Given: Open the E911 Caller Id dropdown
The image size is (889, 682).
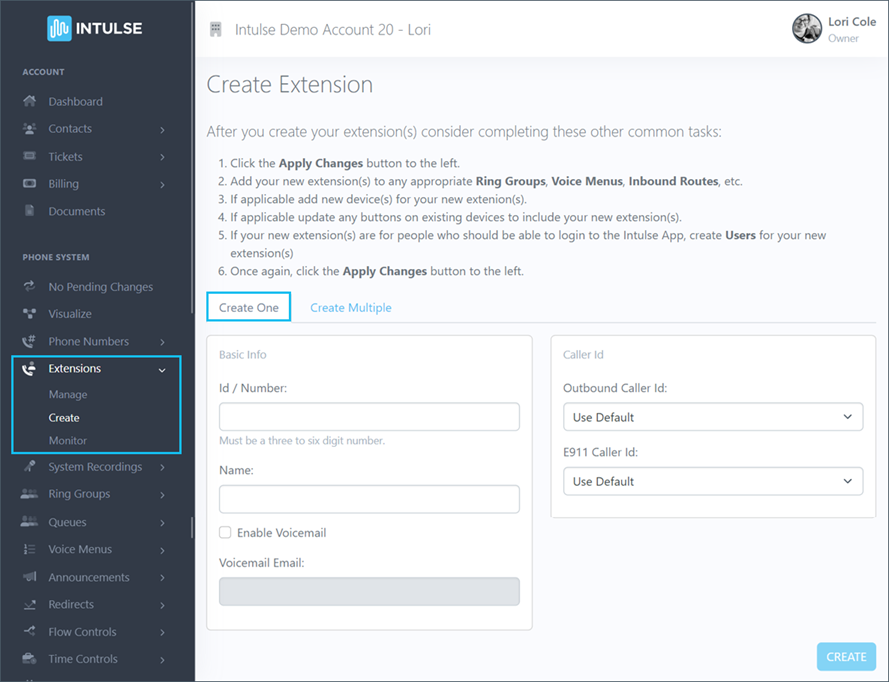Looking at the screenshot, I should (x=712, y=481).
